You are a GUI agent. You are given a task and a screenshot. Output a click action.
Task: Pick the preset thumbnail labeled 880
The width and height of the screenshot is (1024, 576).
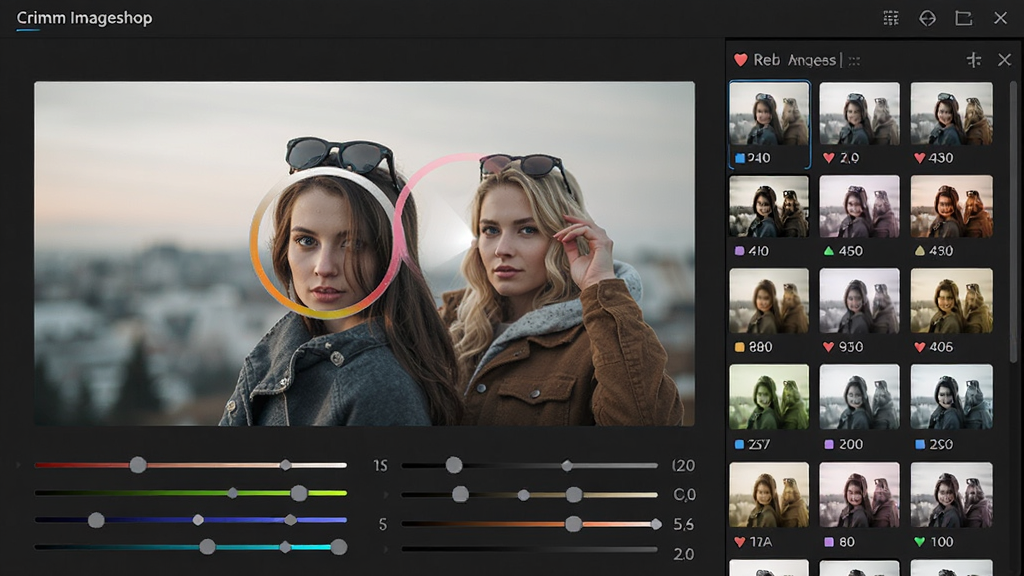click(x=769, y=300)
